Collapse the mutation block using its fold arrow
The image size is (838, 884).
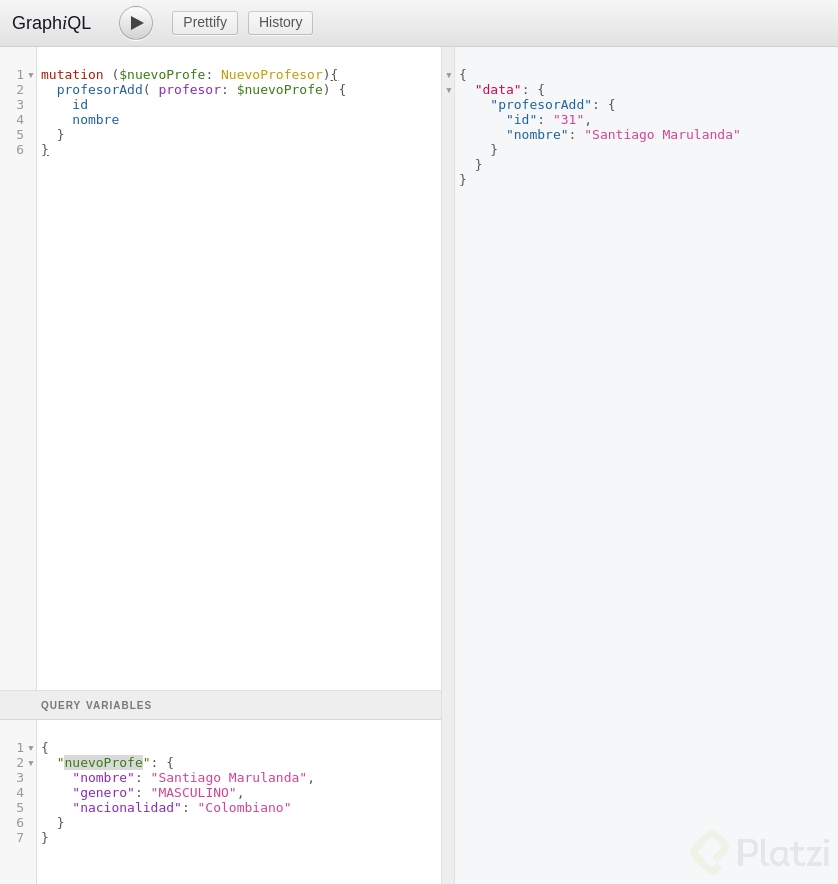(31, 74)
